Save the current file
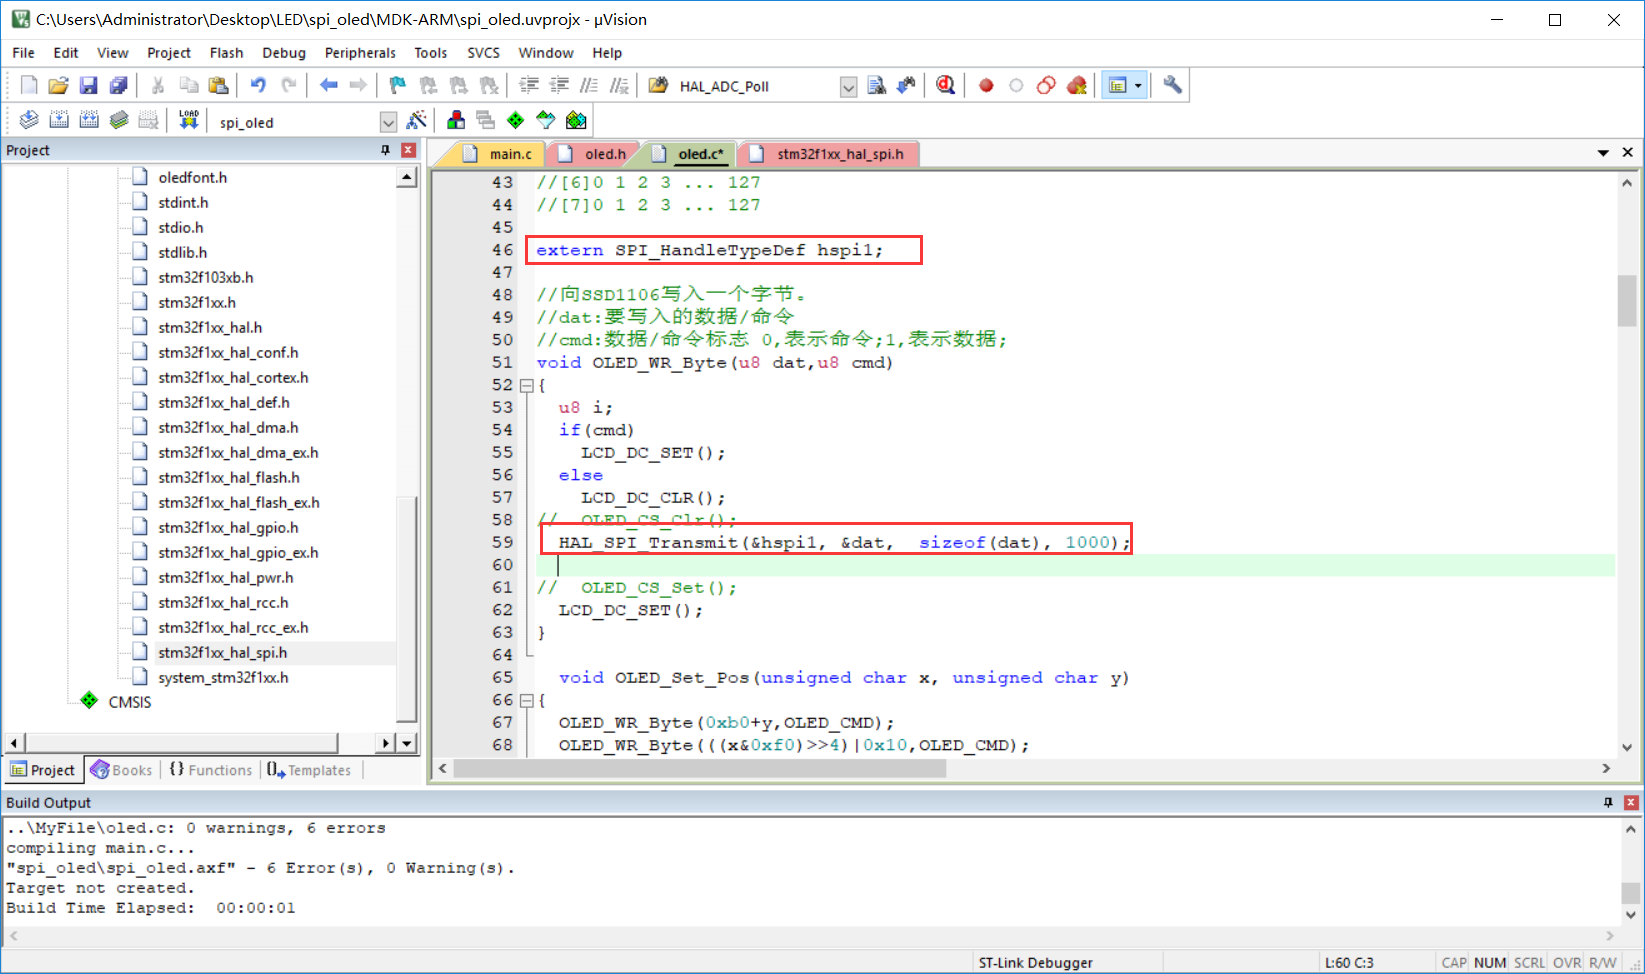 pyautogui.click(x=89, y=86)
